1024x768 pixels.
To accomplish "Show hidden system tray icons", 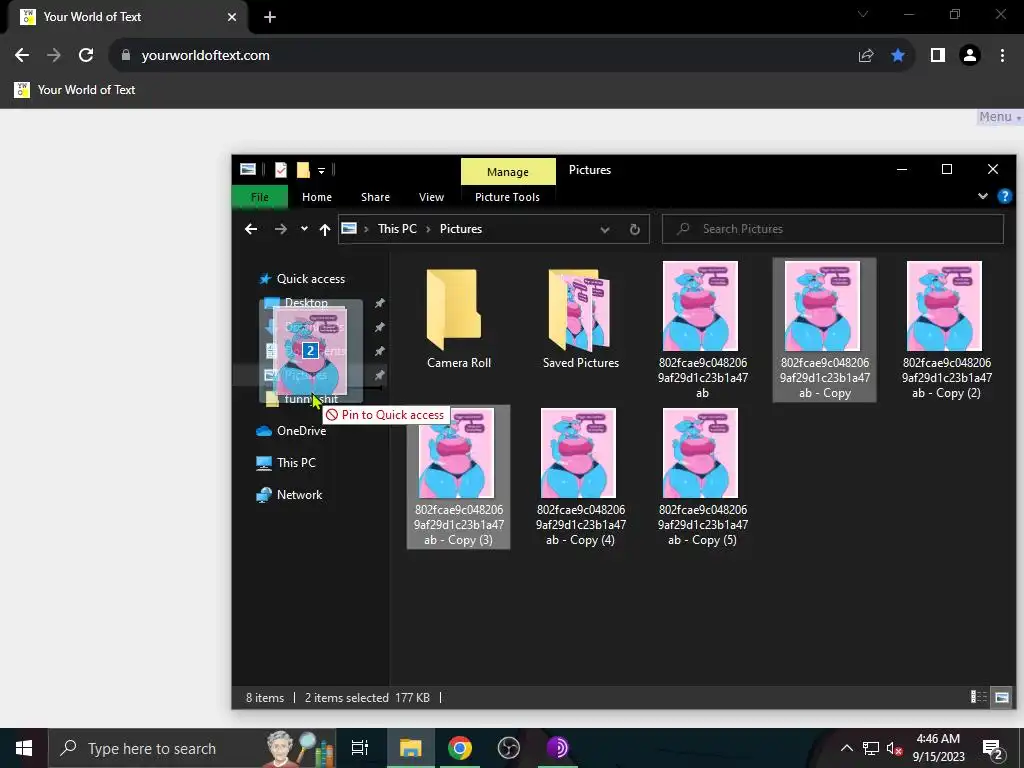I will 846,748.
